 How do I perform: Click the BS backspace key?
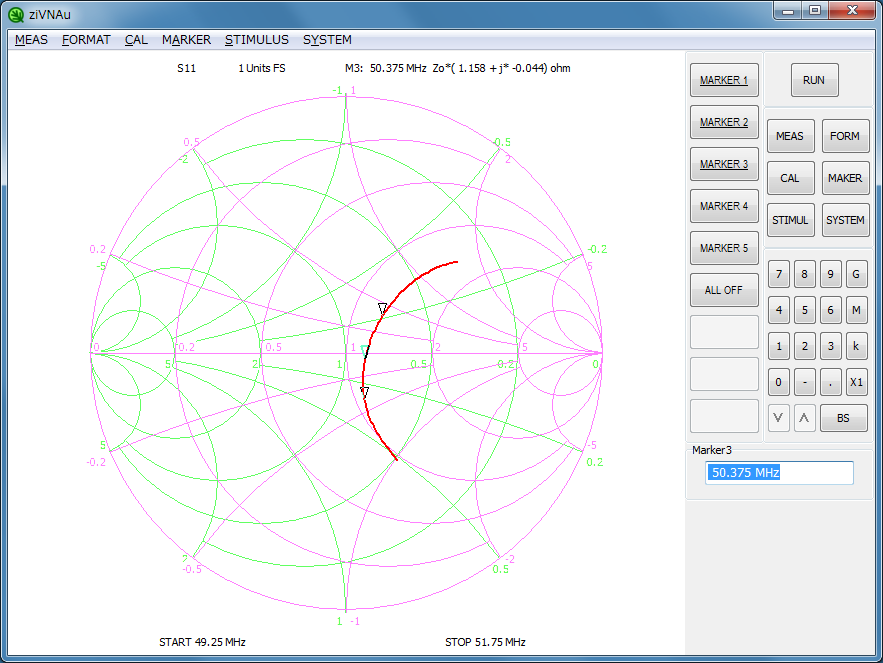(x=843, y=418)
